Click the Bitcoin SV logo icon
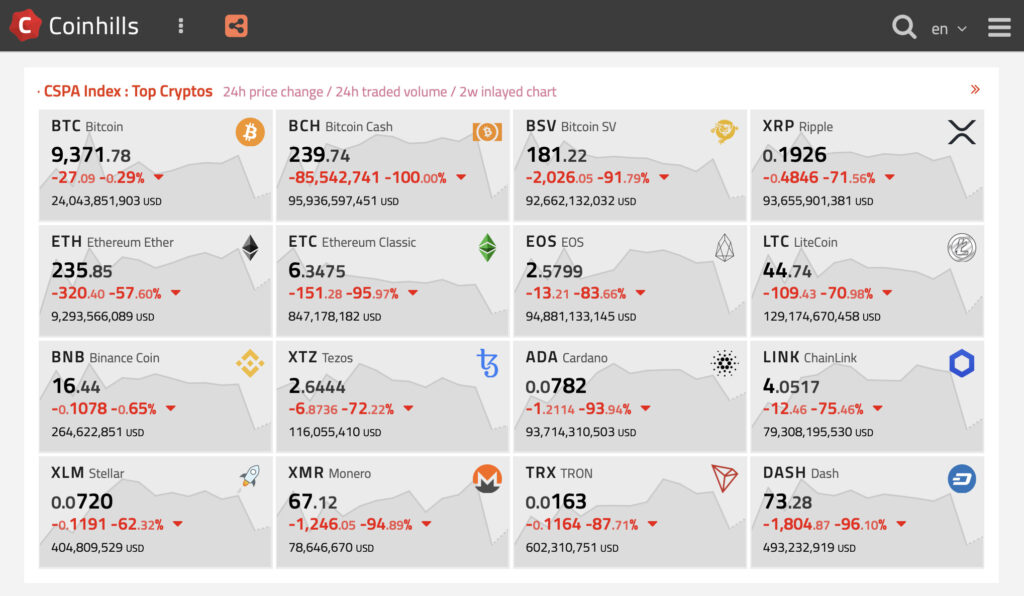The height and width of the screenshot is (596, 1024). coord(724,131)
